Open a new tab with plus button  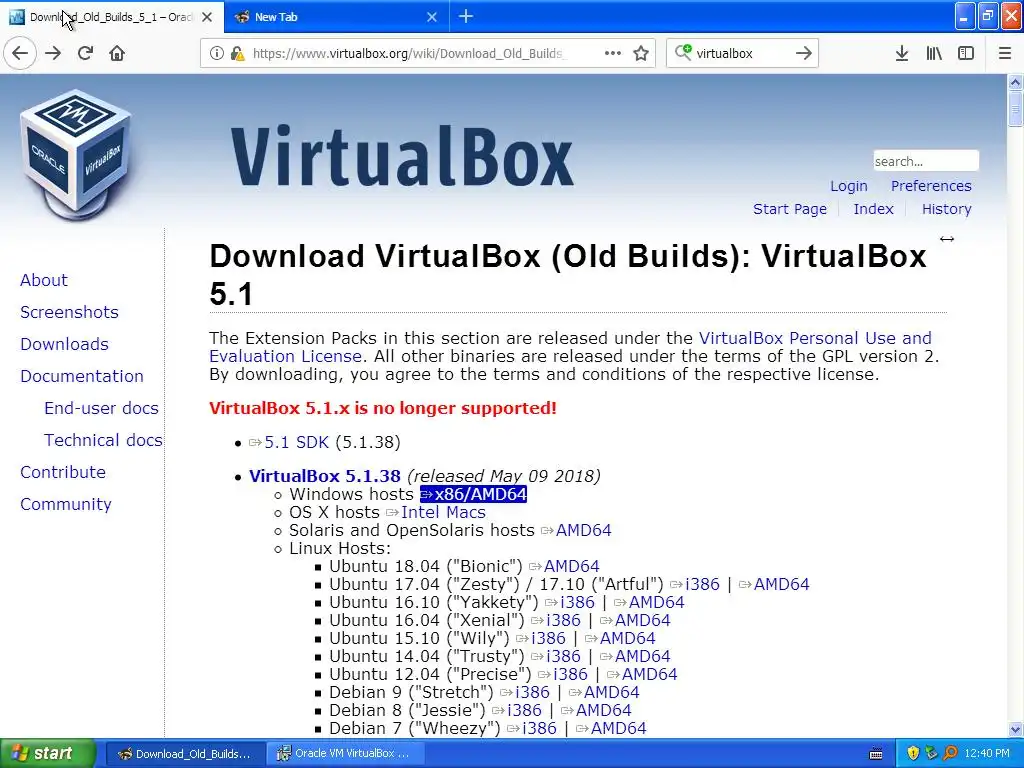click(x=466, y=16)
